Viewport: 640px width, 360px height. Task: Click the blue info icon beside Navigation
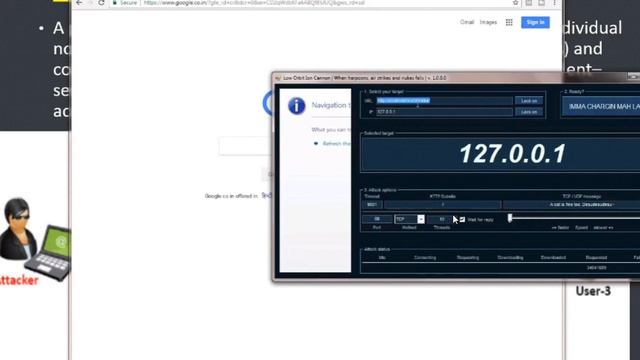[297, 106]
